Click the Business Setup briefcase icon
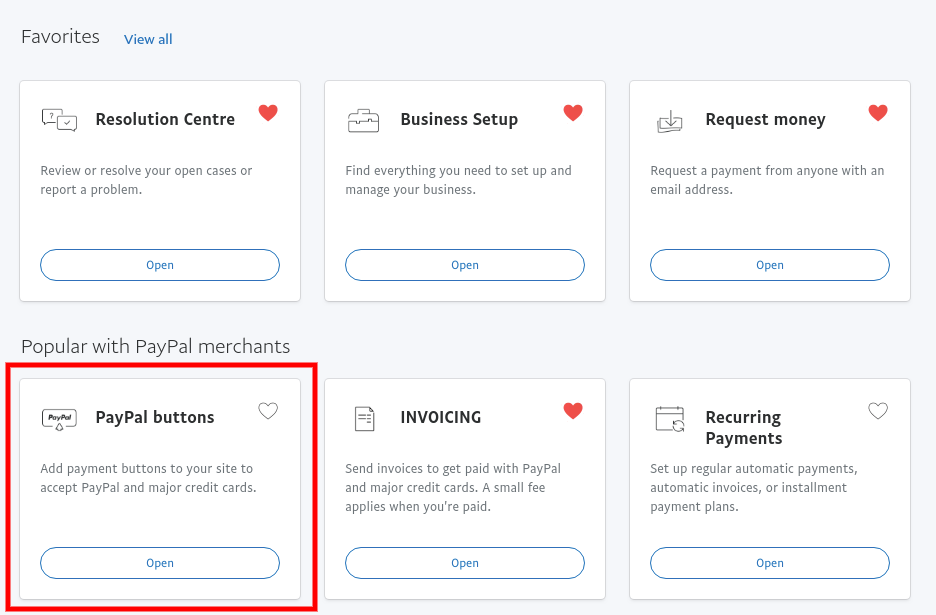936x615 pixels. click(363, 120)
